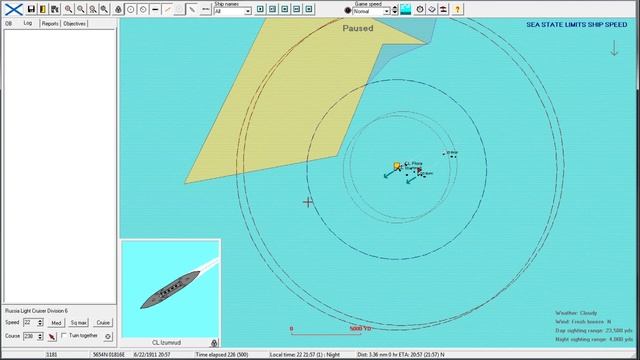The height and width of the screenshot is (360, 640).
Task: Click the toolbar icon right of the yellow door
Action: click(x=55, y=9)
